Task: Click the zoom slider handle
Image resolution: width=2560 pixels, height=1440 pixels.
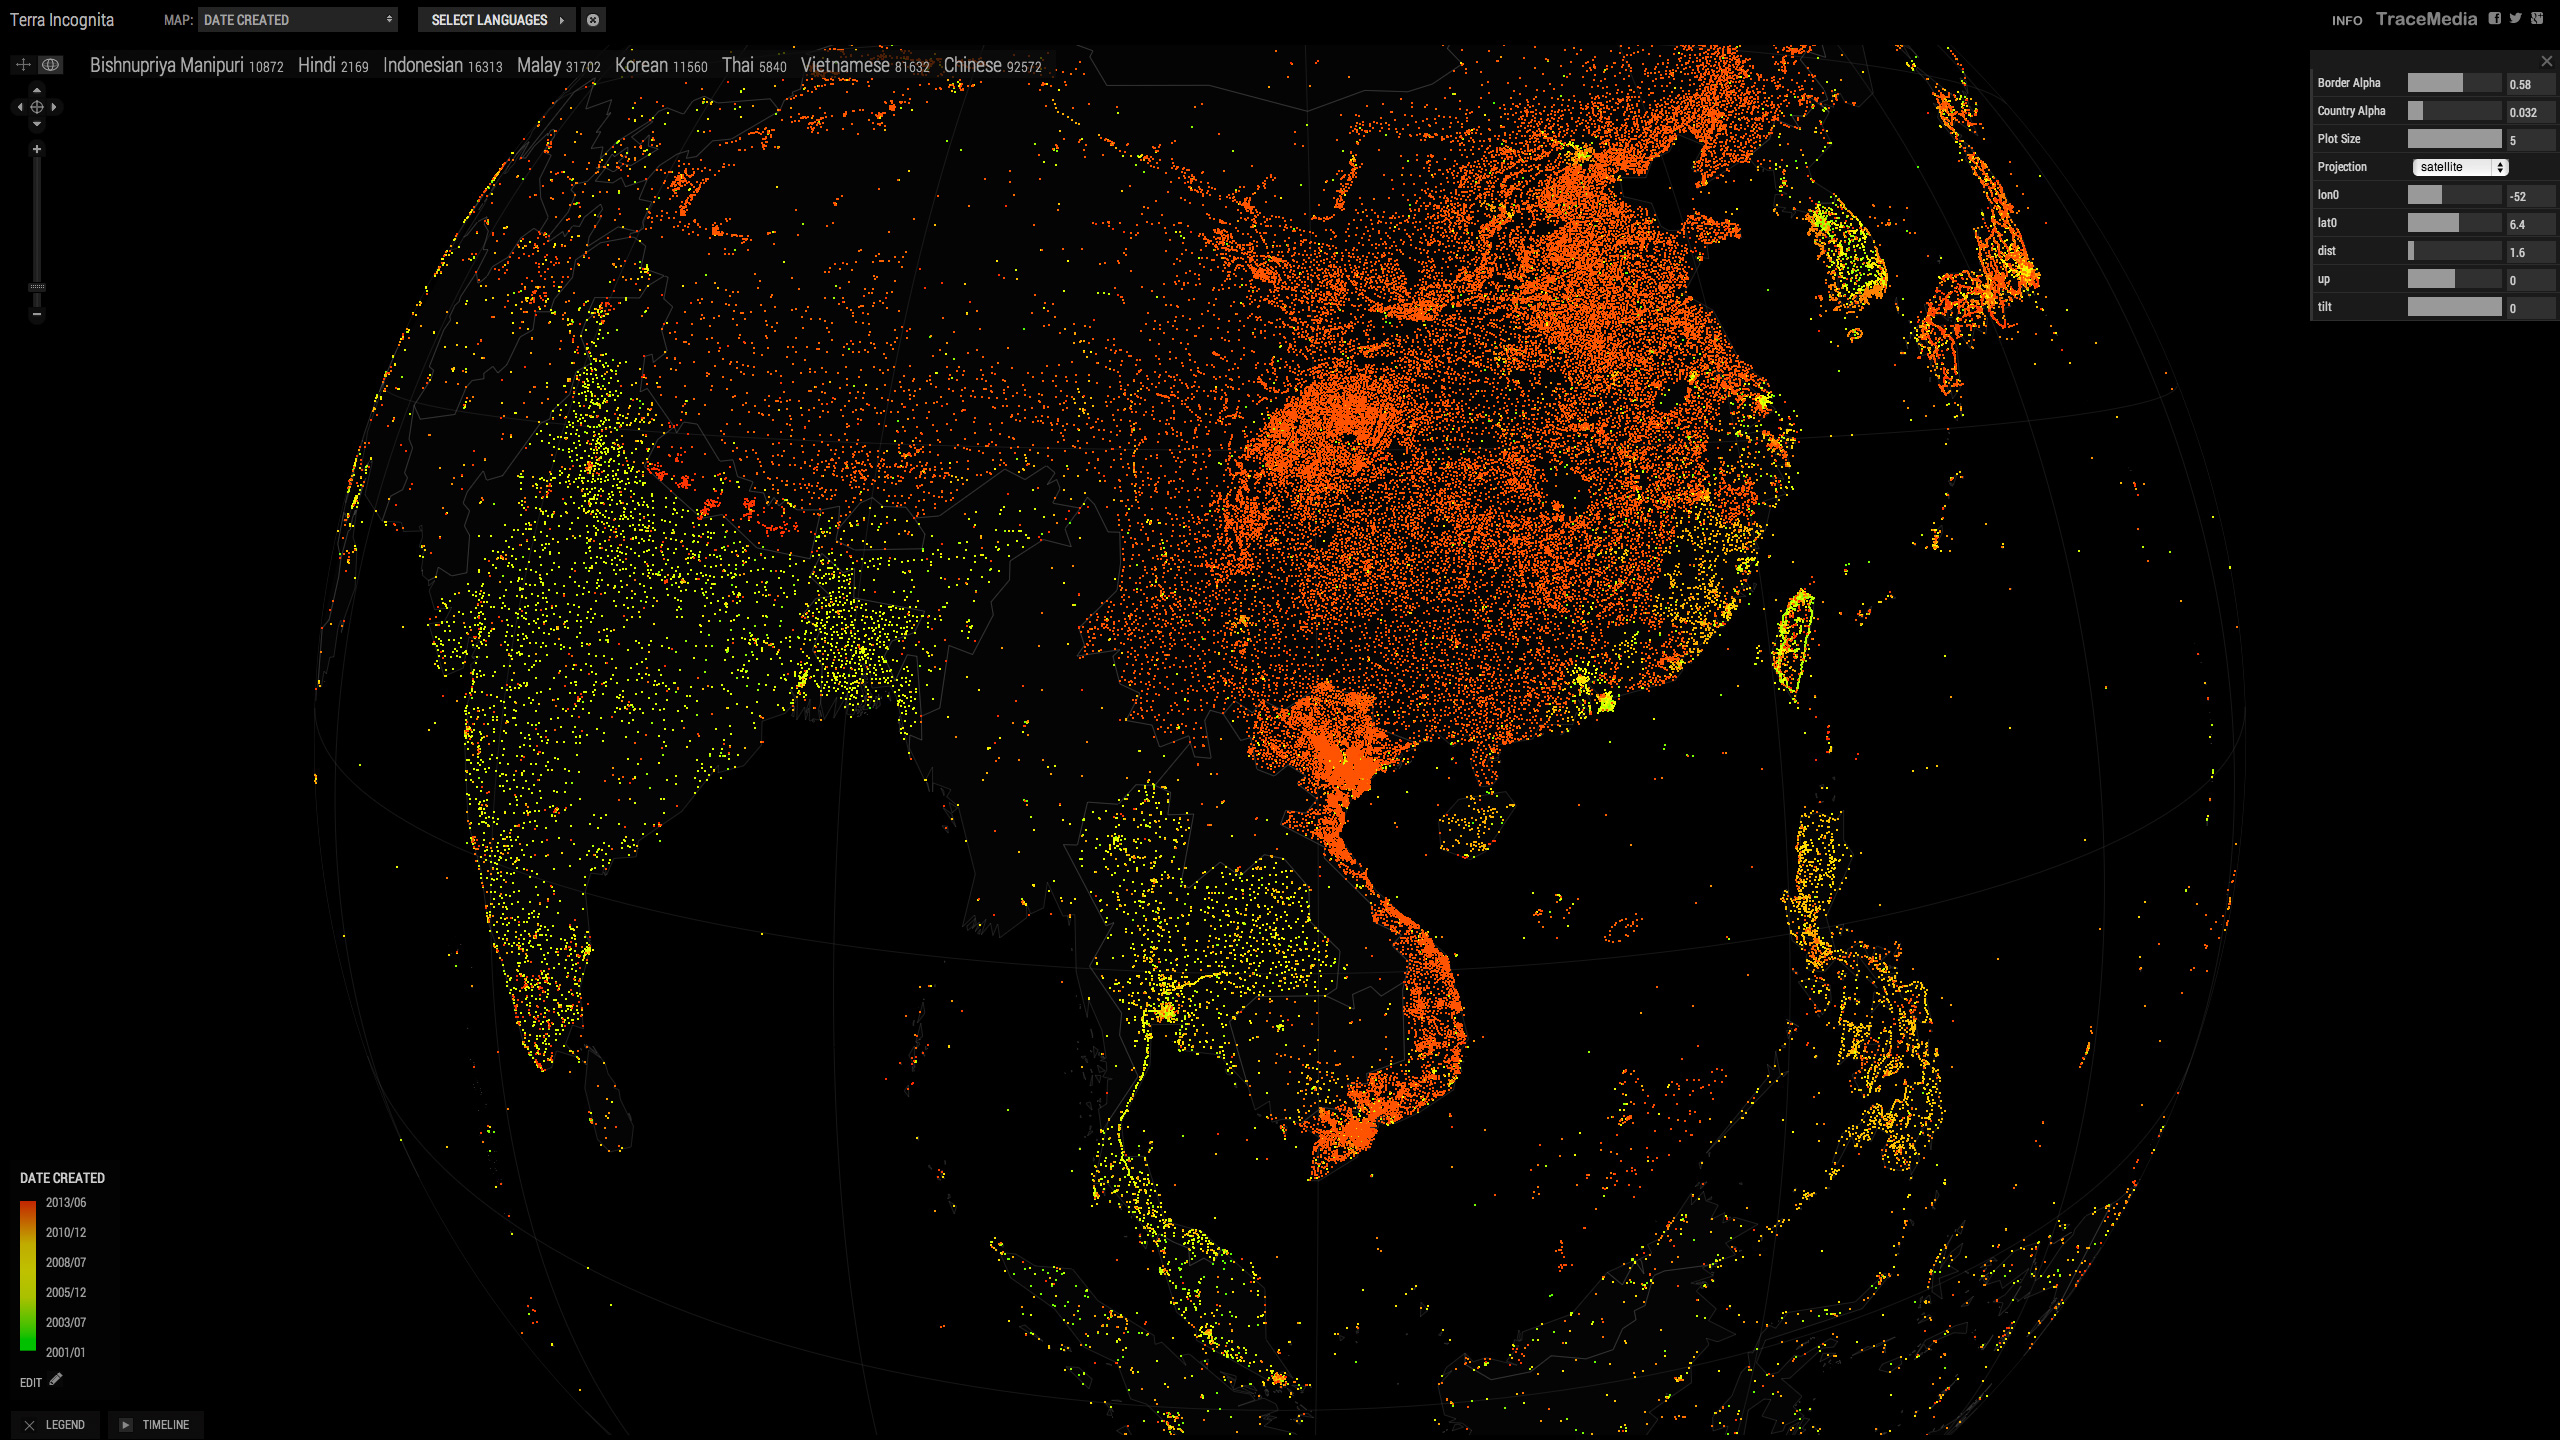Action: click(37, 287)
